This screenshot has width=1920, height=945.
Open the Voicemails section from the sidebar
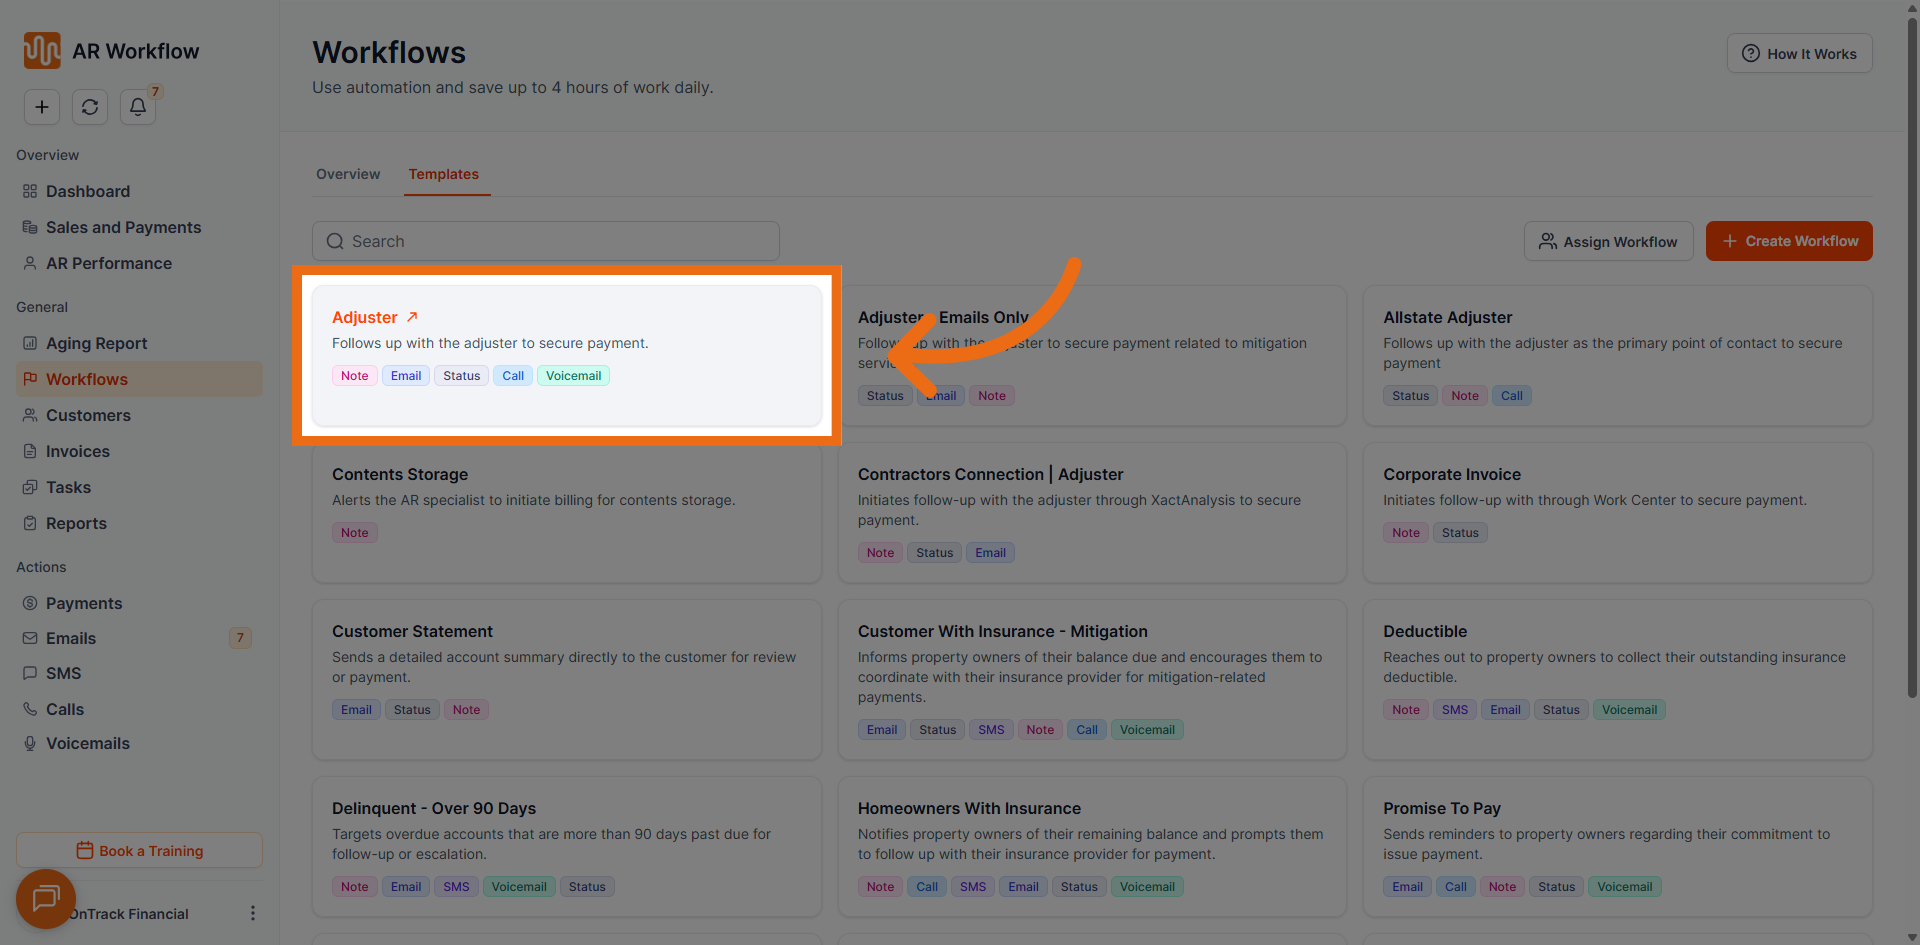[x=87, y=743]
